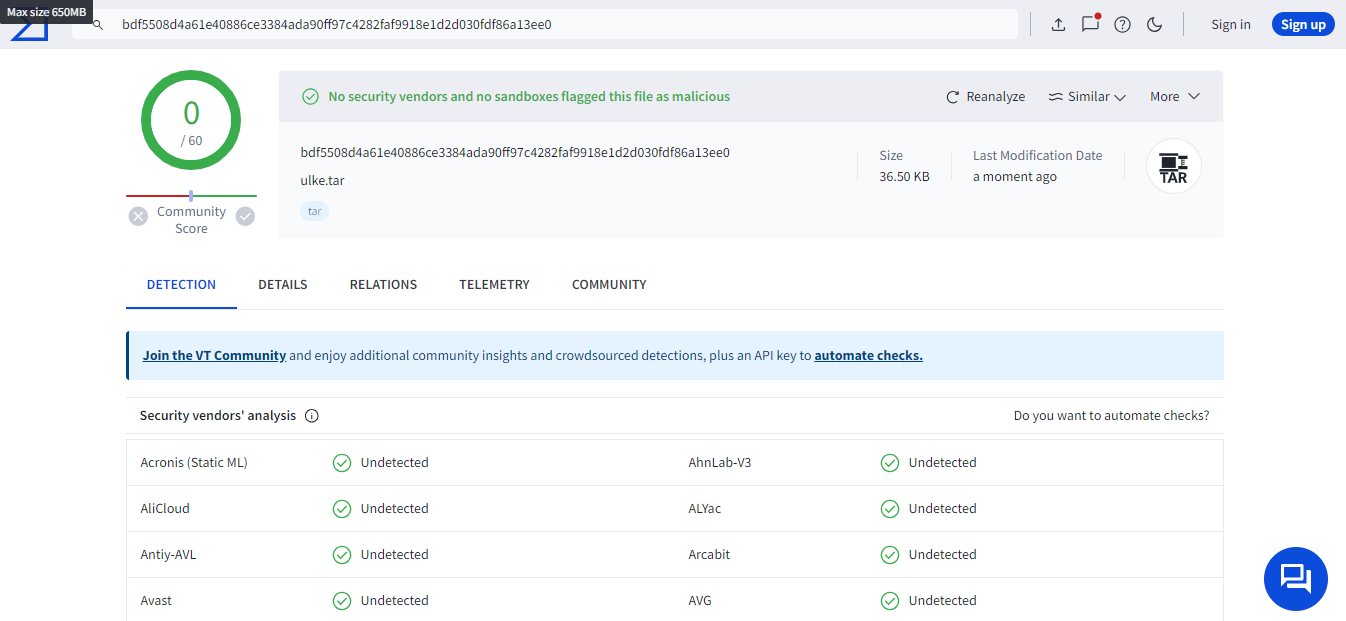This screenshot has width=1346, height=621.
Task: Open the chat bubble floating button
Action: (1295, 579)
